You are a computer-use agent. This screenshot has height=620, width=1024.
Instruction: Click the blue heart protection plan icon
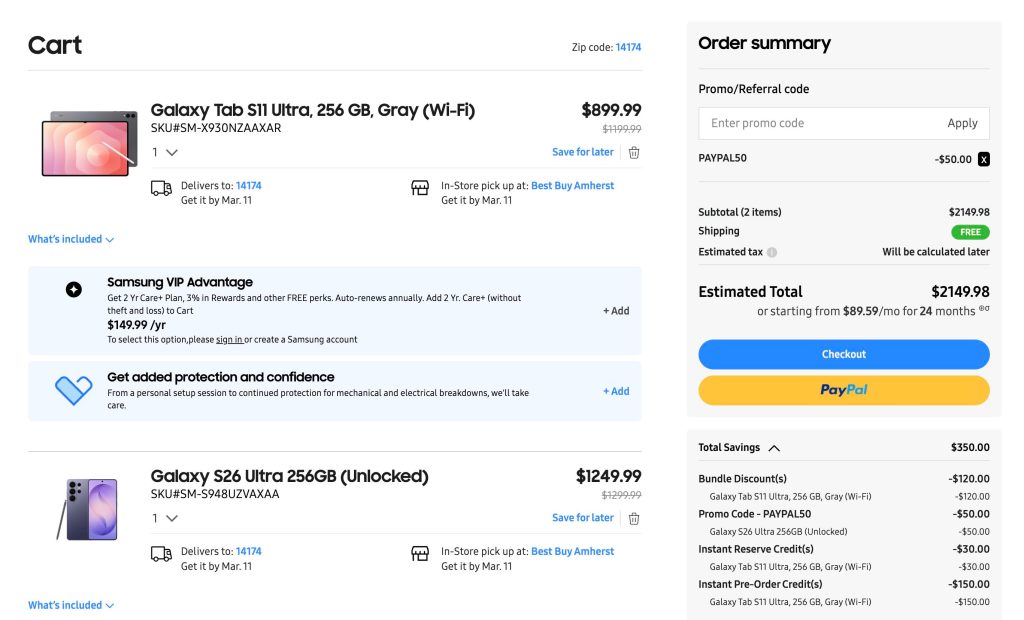pyautogui.click(x=73, y=391)
